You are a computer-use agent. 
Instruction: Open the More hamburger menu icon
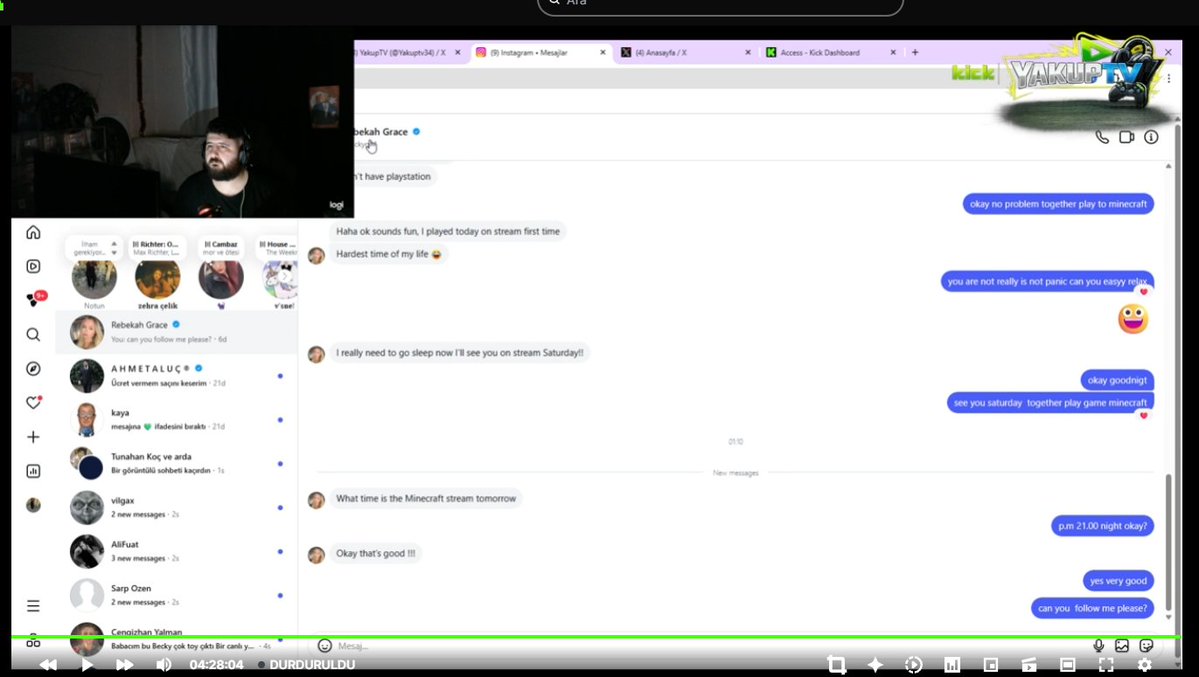coord(33,606)
